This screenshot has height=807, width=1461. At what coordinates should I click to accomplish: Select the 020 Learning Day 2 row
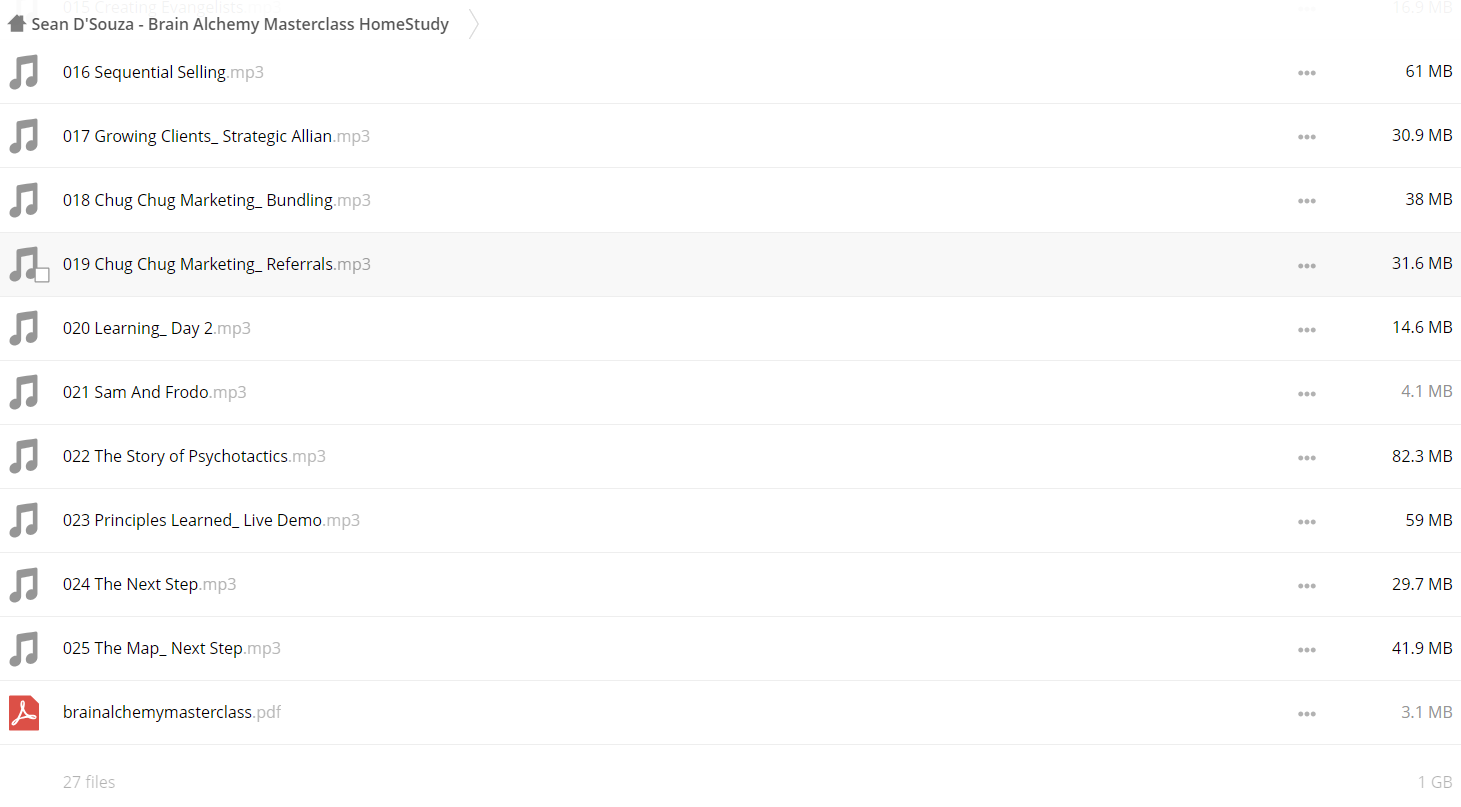tap(730, 328)
